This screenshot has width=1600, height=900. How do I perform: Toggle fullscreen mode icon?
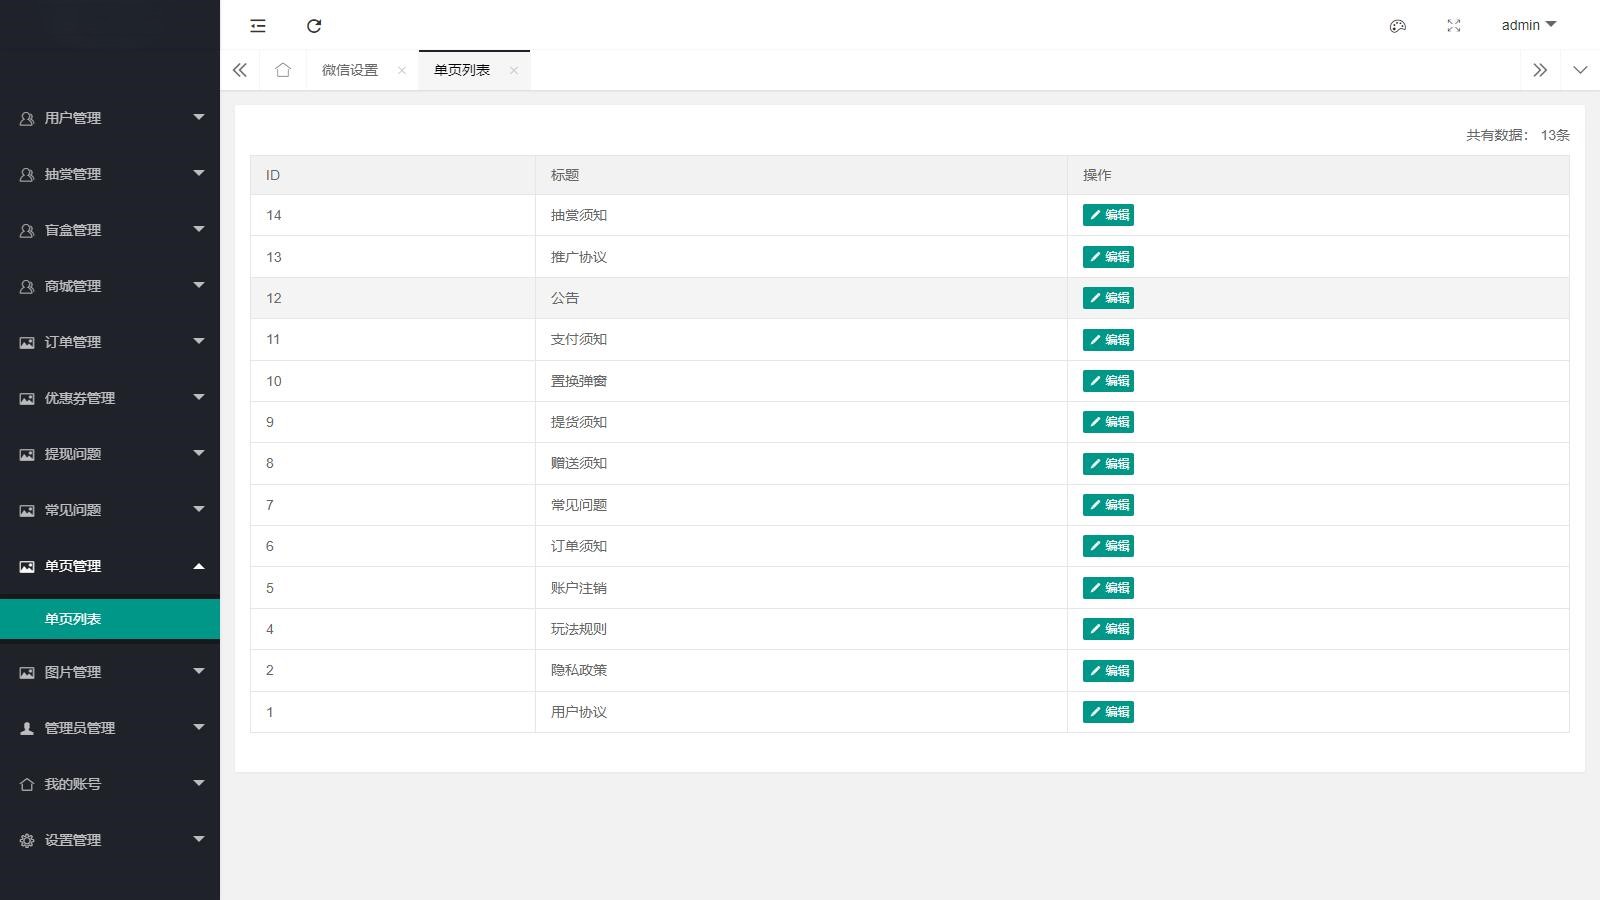point(1454,26)
